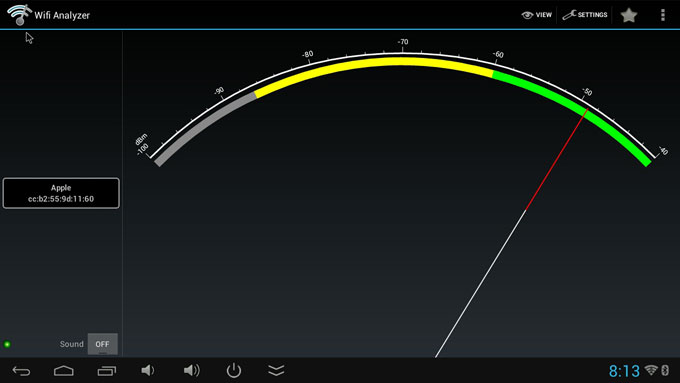Click the WiFi signal status icon

point(651,370)
